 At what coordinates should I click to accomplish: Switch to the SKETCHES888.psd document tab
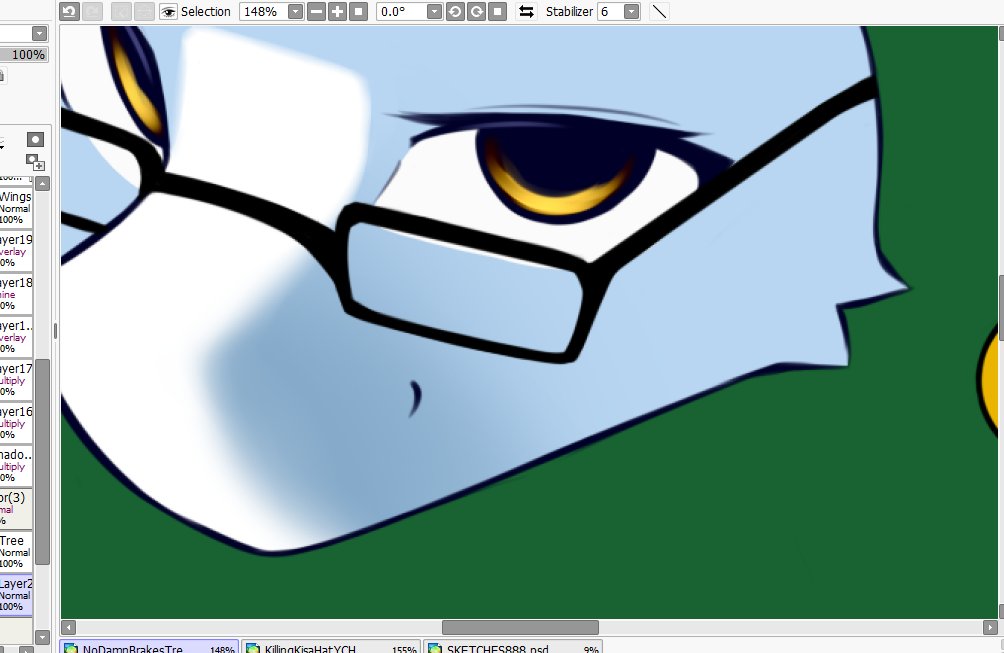coord(513,647)
